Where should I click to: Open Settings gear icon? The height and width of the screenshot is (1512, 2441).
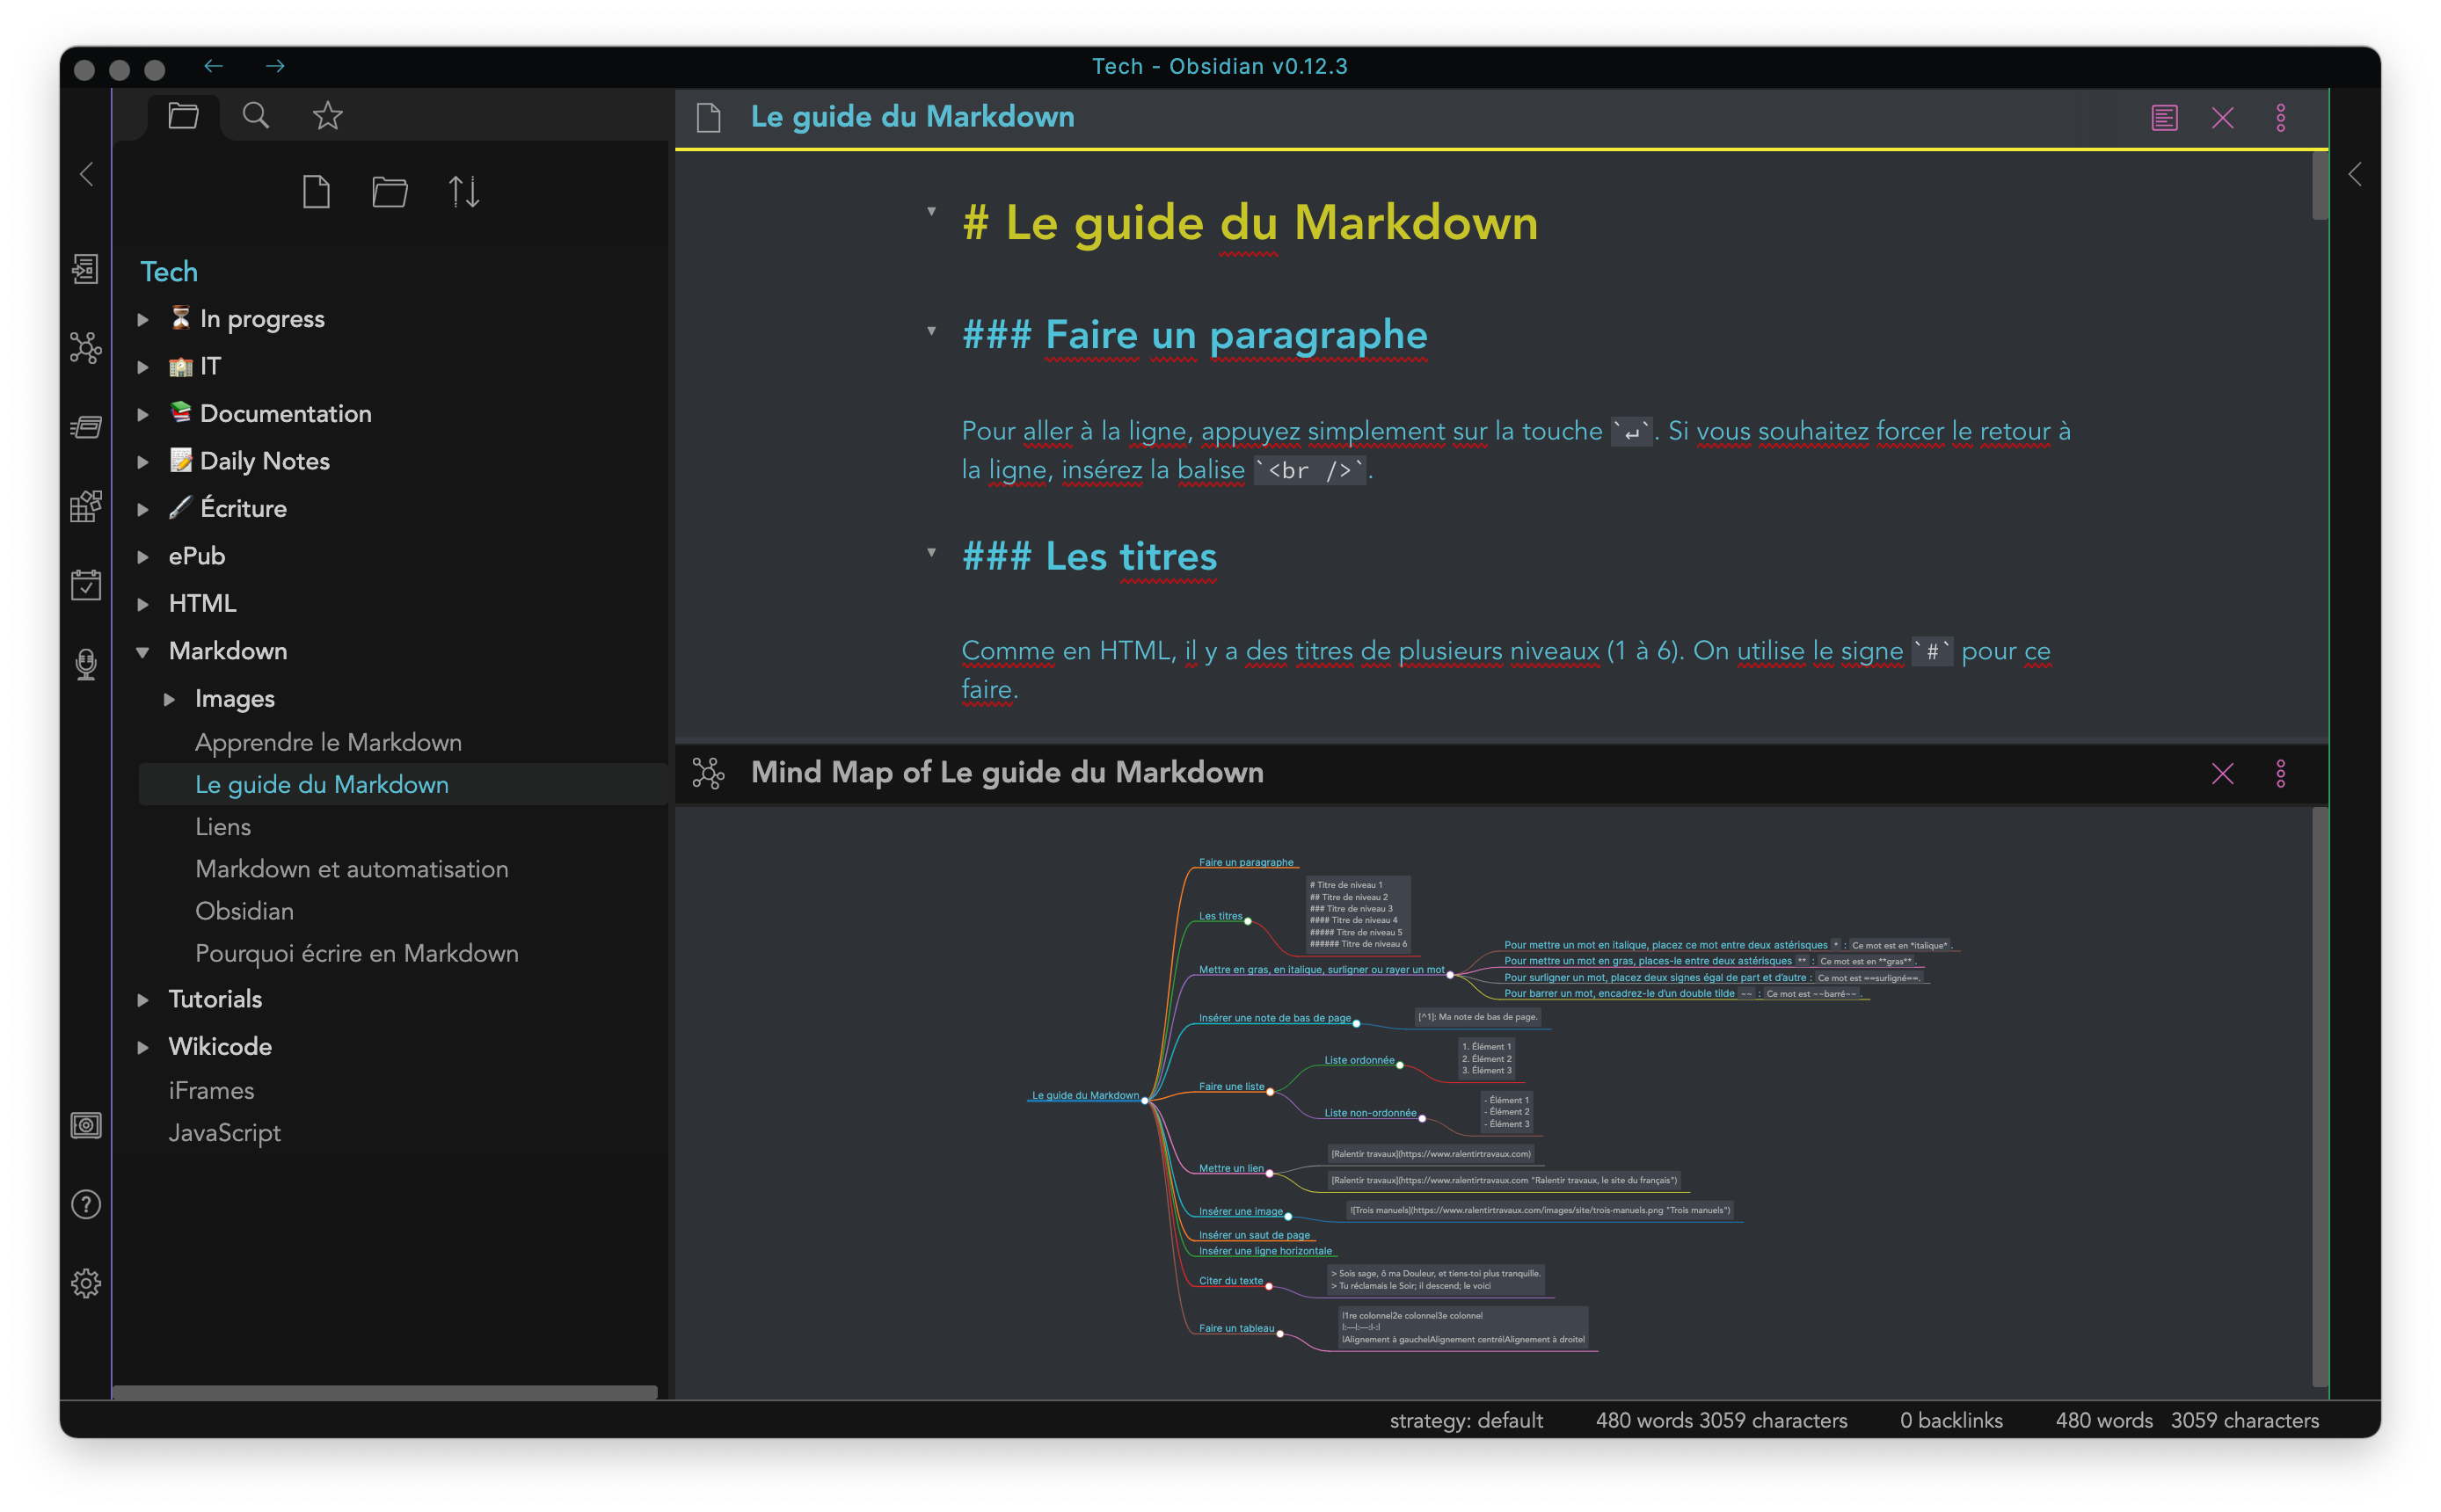[86, 1284]
